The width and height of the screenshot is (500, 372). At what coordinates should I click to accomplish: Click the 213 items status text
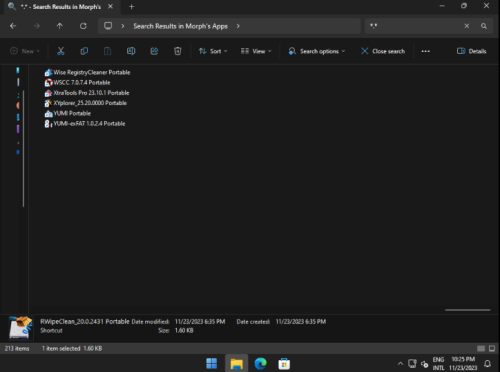17,349
